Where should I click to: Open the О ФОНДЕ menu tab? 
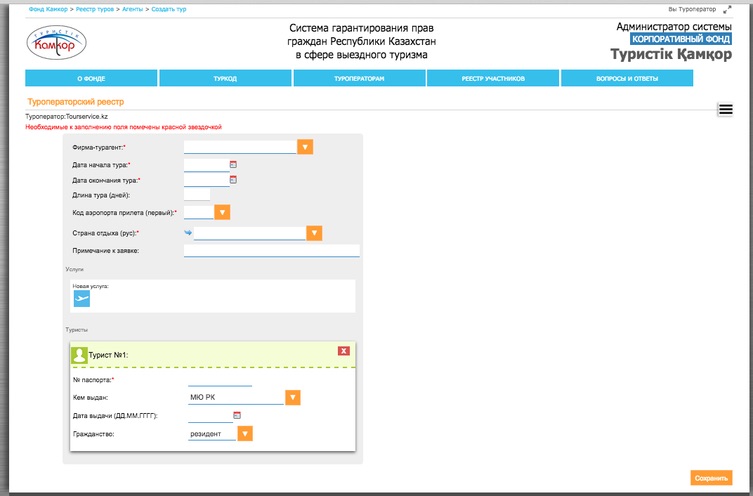coord(91,78)
